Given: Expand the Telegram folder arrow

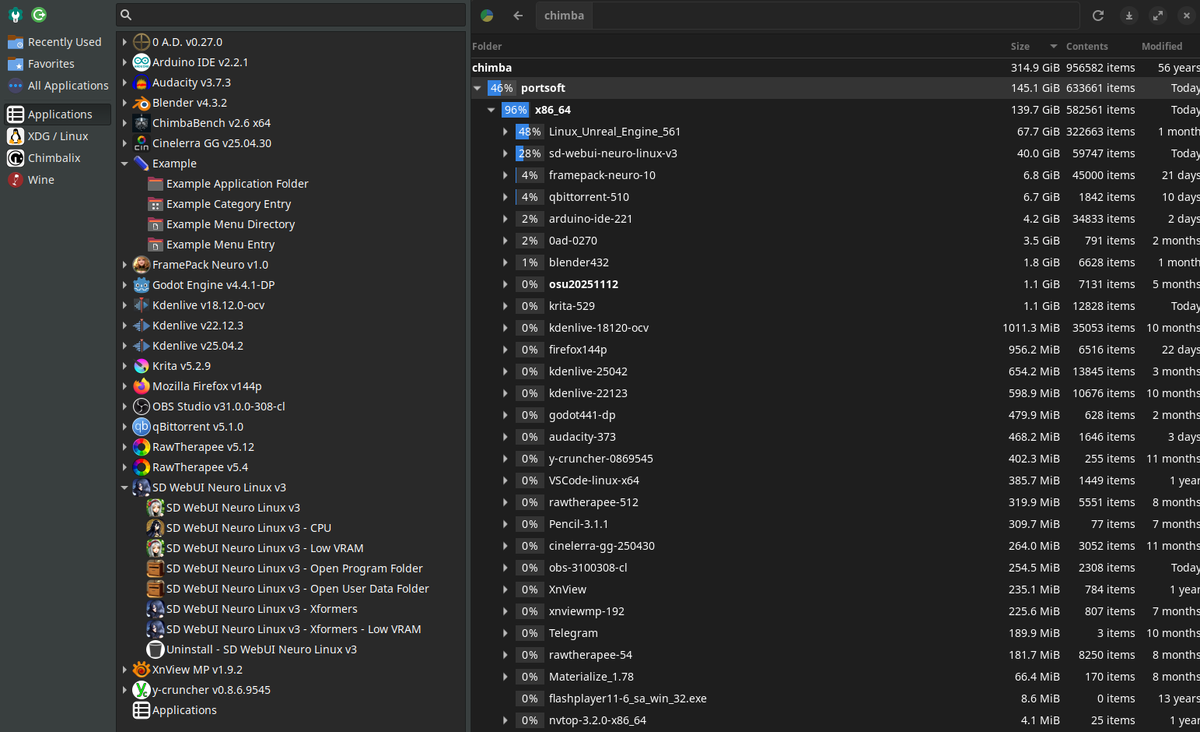Looking at the screenshot, I should (505, 633).
